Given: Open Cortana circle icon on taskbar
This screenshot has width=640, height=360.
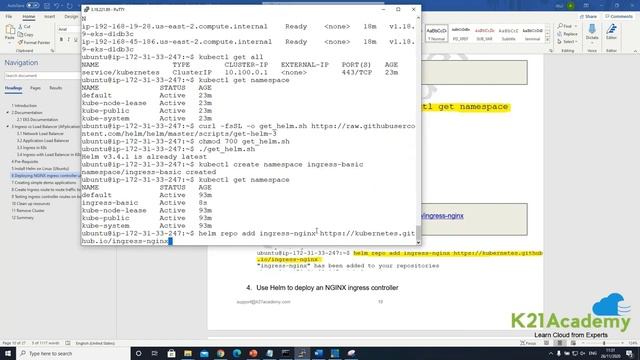Looking at the screenshot, I should [138, 353].
